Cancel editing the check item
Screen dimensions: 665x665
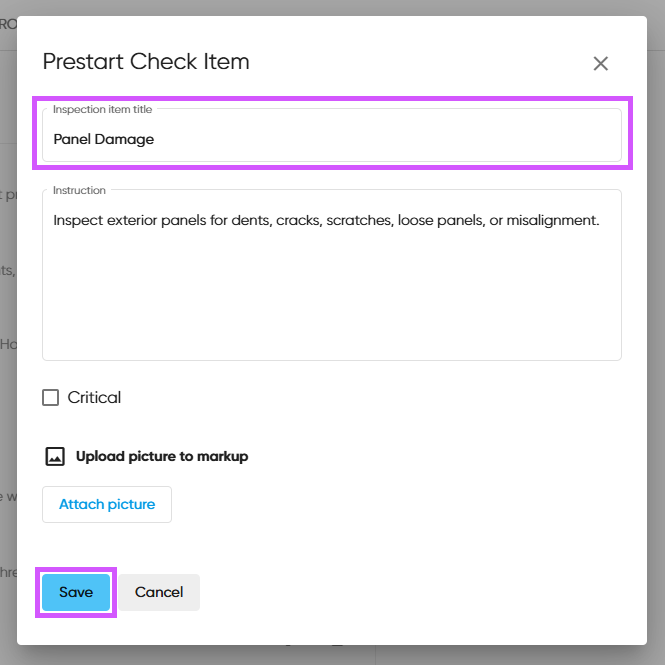pyautogui.click(x=159, y=592)
